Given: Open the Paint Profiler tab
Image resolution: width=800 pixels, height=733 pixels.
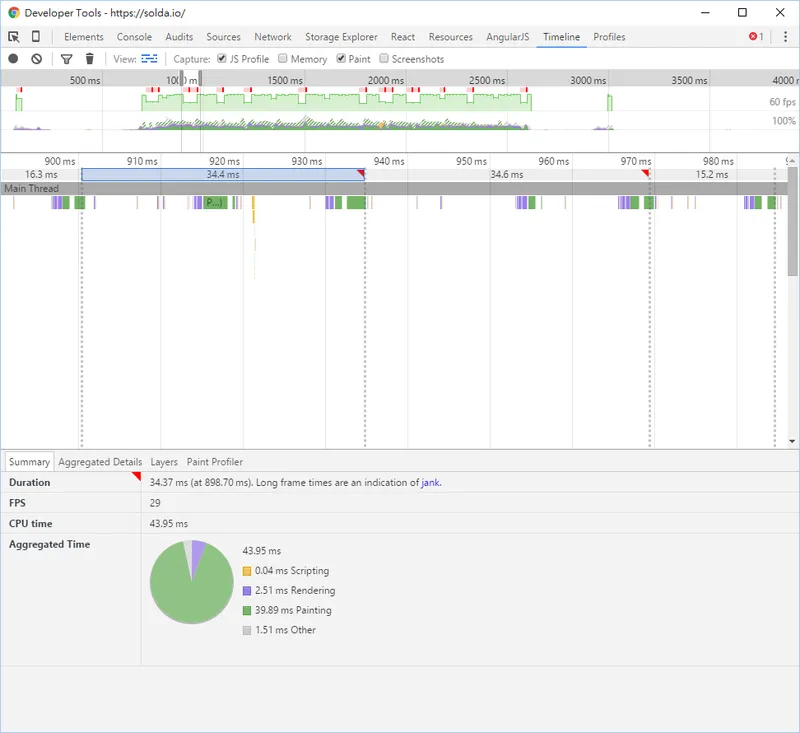Looking at the screenshot, I should pyautogui.click(x=214, y=462).
